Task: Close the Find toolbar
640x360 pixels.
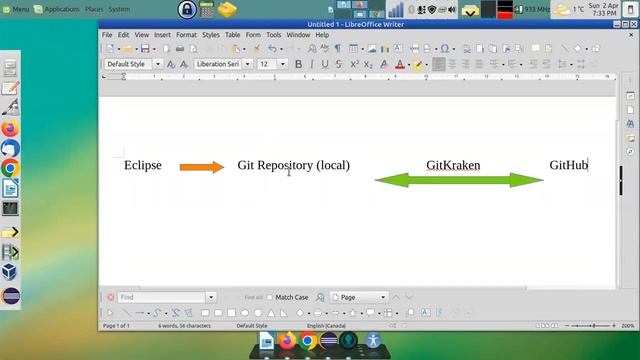Action: 111,297
